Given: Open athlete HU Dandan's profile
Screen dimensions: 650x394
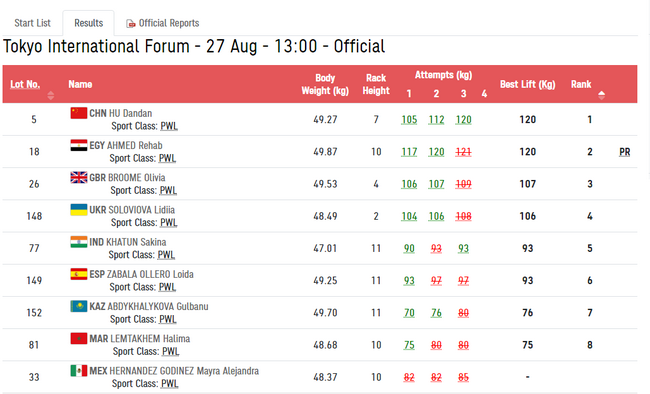Looking at the screenshot, I should point(130,113).
